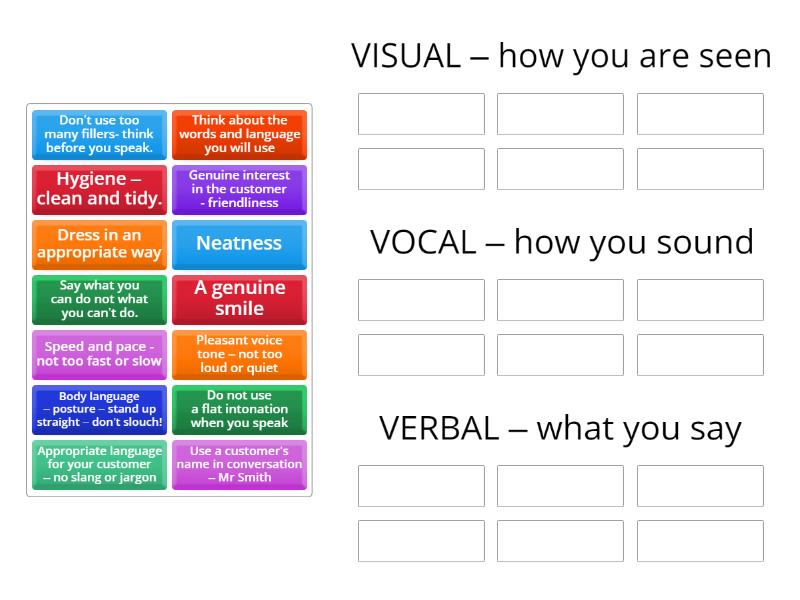Click the blue 'Neatness' tile
The width and height of the screenshot is (800, 600).
click(x=239, y=245)
